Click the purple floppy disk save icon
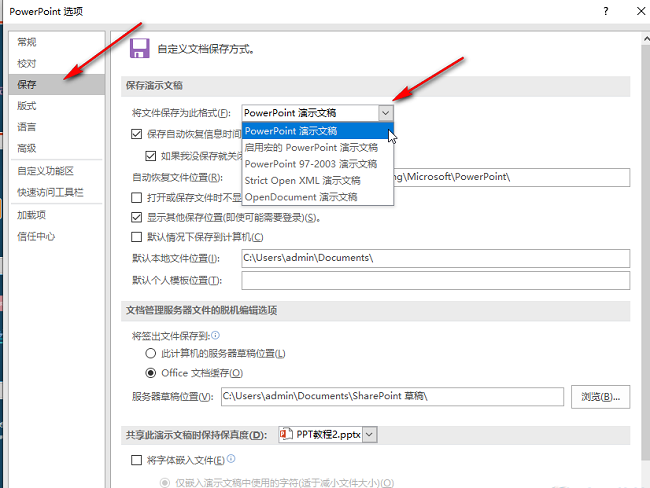Image resolution: width=650 pixels, height=488 pixels. tap(140, 49)
